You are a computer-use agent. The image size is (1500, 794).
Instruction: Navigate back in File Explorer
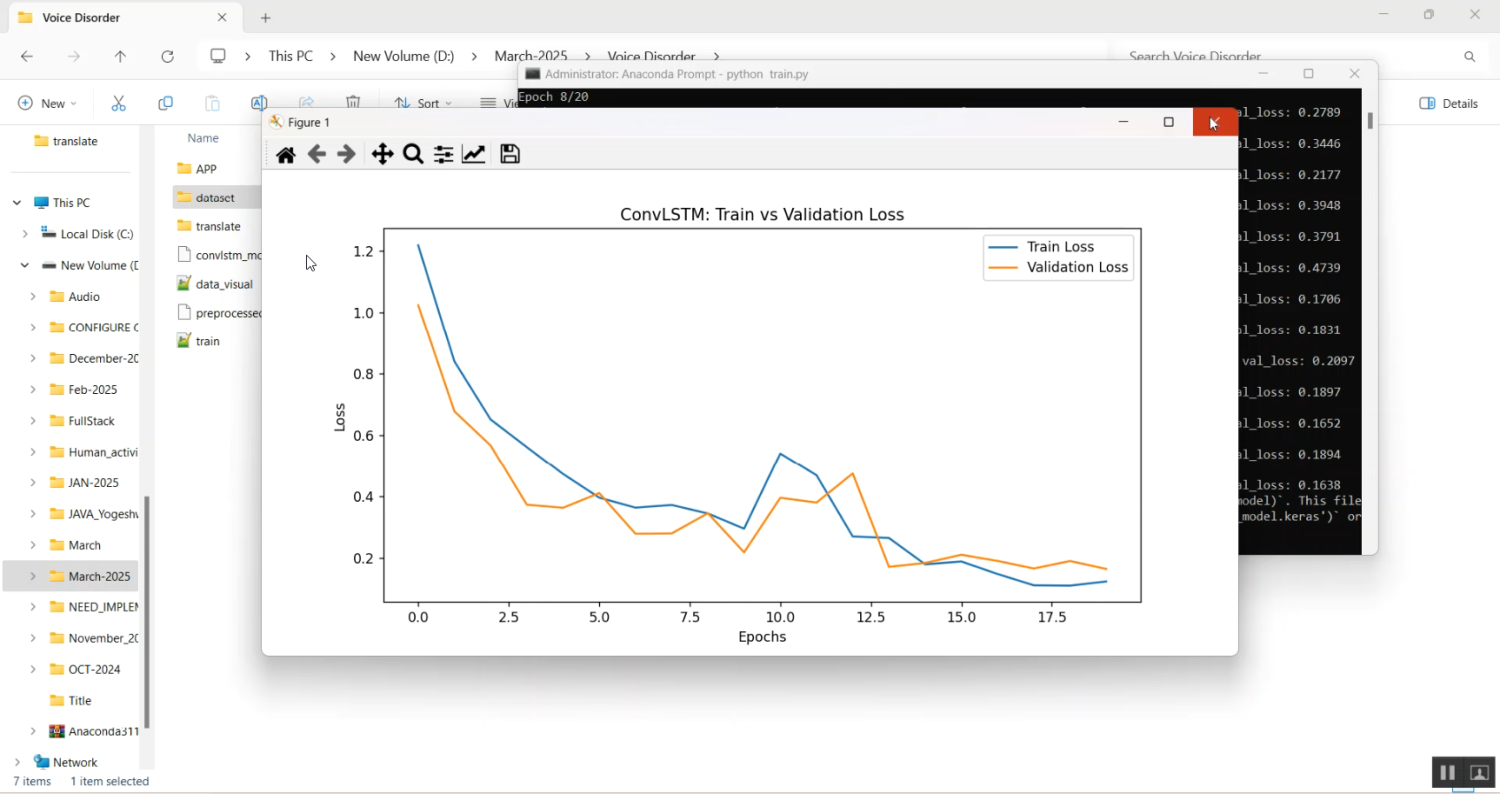27,57
